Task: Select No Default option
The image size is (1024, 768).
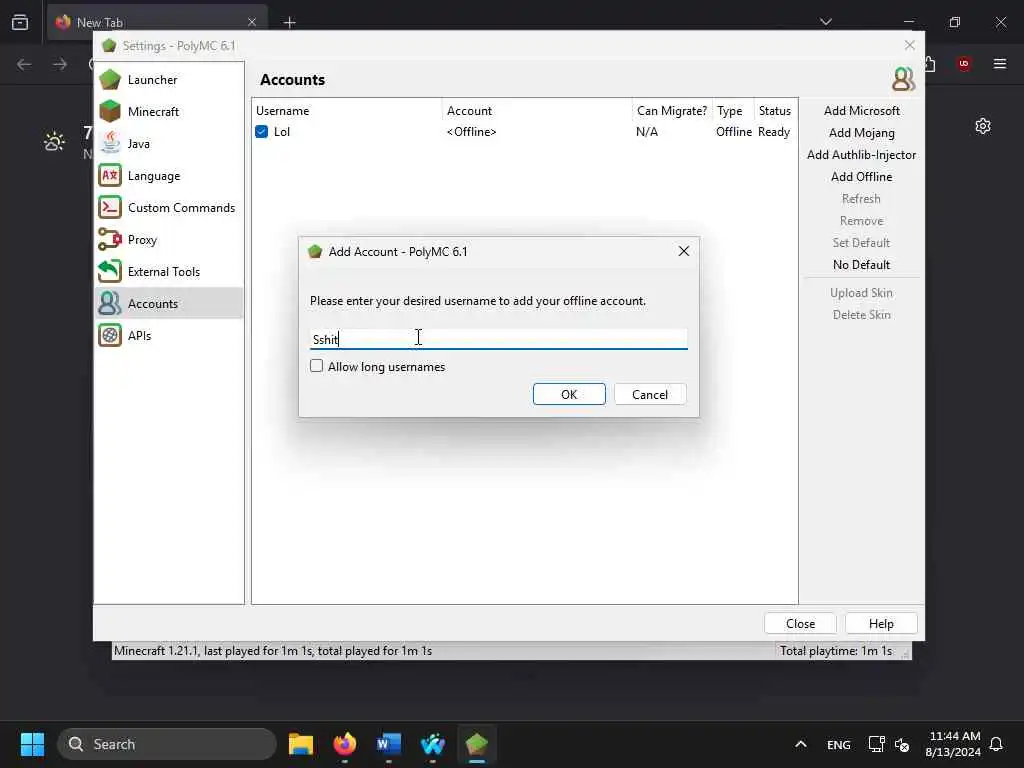Action: click(861, 264)
